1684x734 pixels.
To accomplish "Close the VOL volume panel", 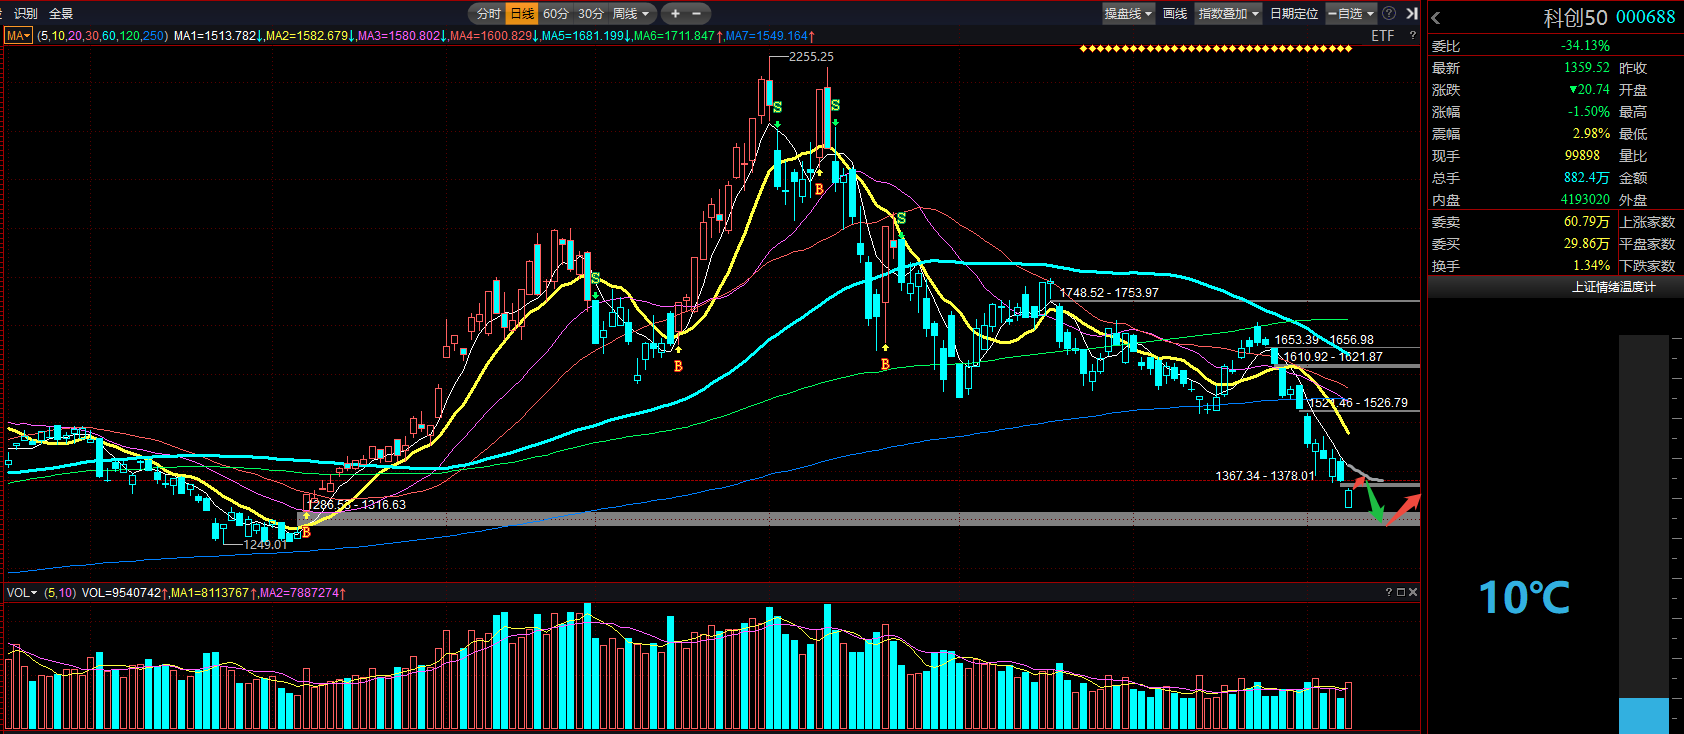I will [1413, 593].
